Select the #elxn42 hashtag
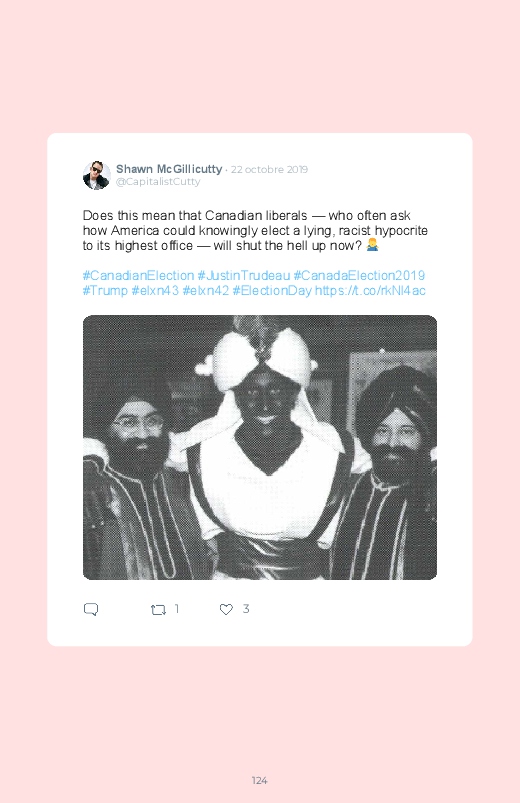This screenshot has height=803, width=520. tap(205, 291)
